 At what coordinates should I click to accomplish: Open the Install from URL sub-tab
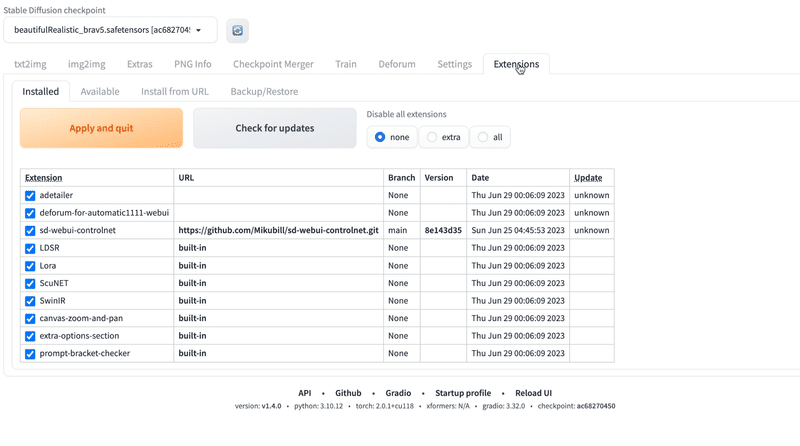click(175, 91)
